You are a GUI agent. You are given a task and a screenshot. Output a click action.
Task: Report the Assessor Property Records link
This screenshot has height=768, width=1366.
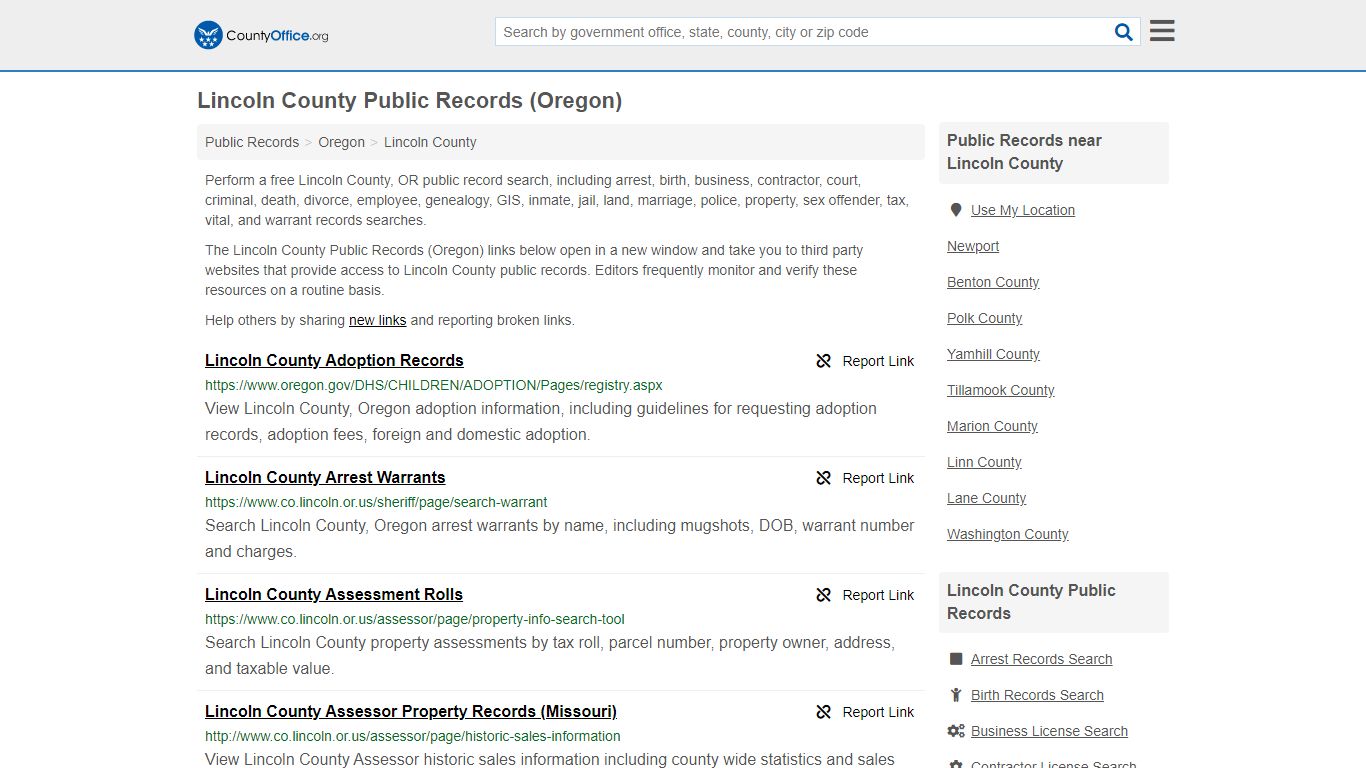878,712
